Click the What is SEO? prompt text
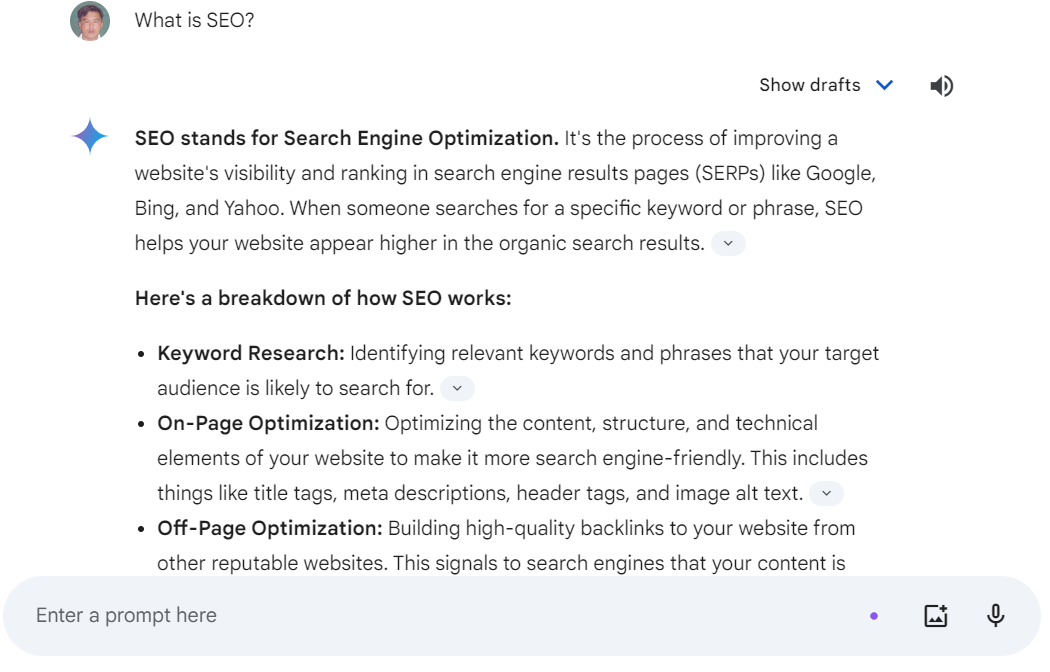 [194, 21]
